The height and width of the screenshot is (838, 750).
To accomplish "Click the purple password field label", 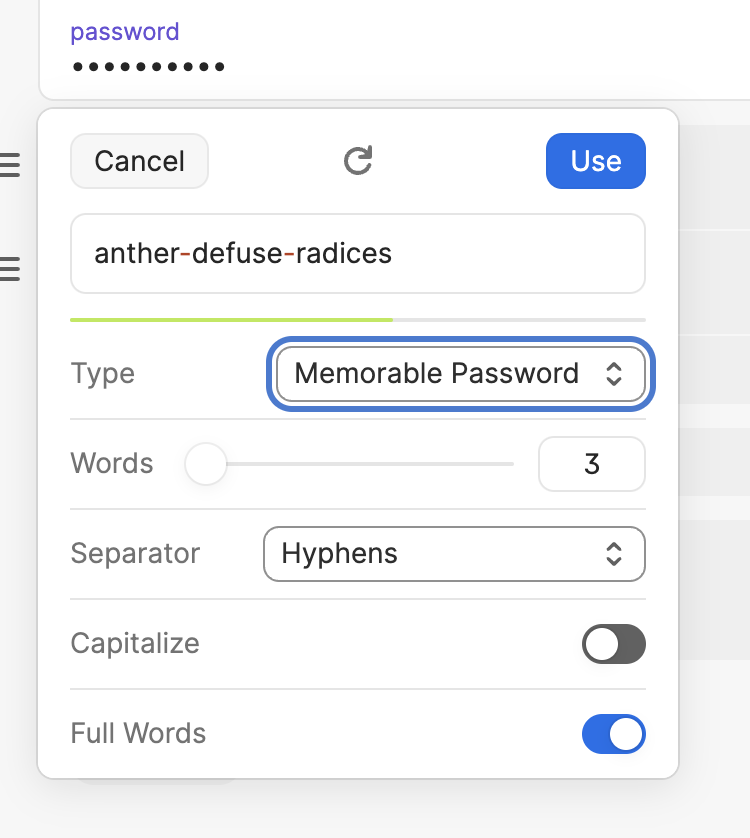I will click(125, 31).
